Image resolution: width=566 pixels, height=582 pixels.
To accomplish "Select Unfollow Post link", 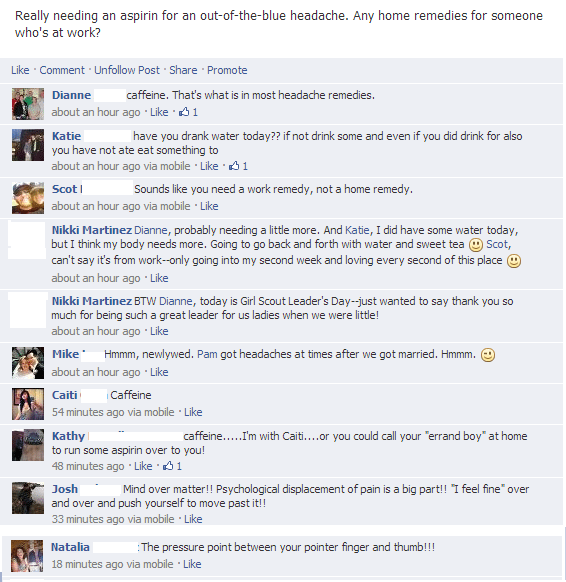I will (x=127, y=70).
